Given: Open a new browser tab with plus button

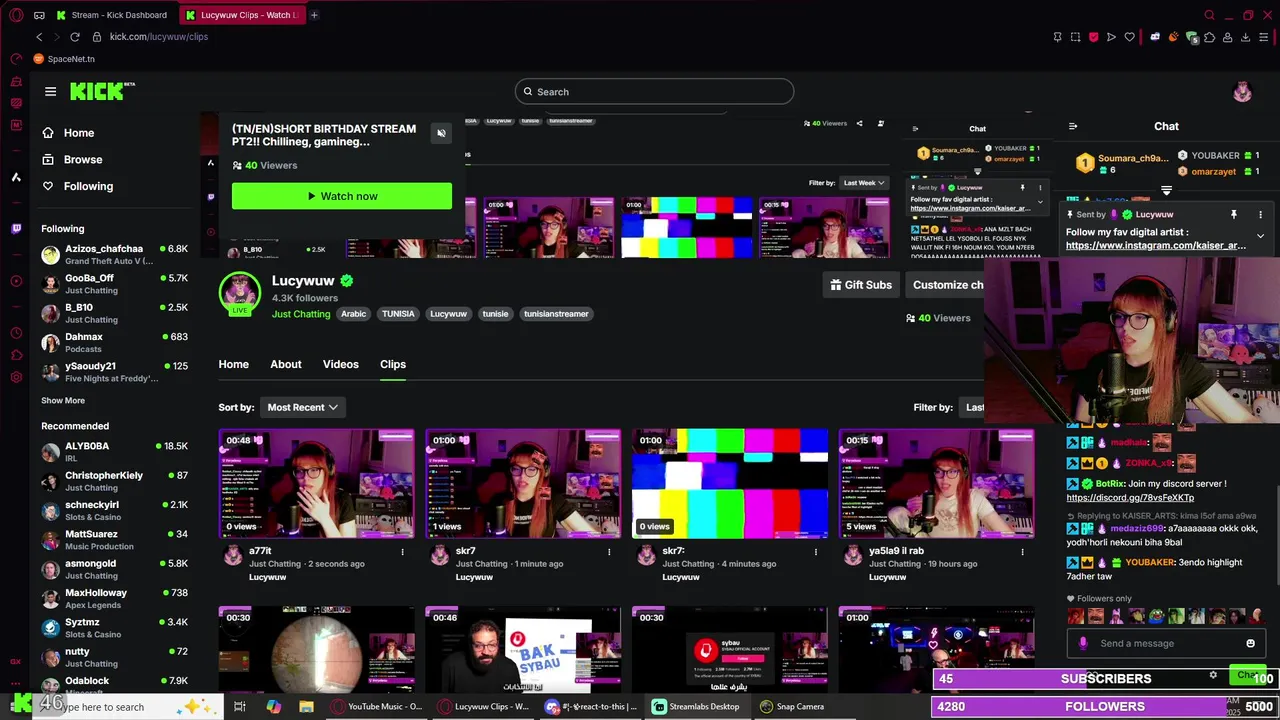Looking at the screenshot, I should [x=314, y=15].
